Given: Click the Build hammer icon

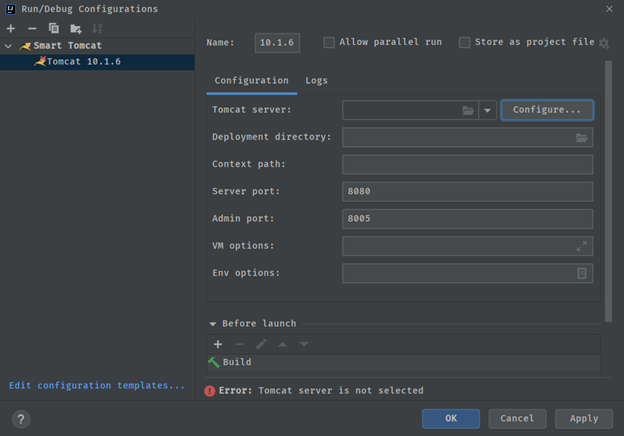Looking at the screenshot, I should [214, 362].
